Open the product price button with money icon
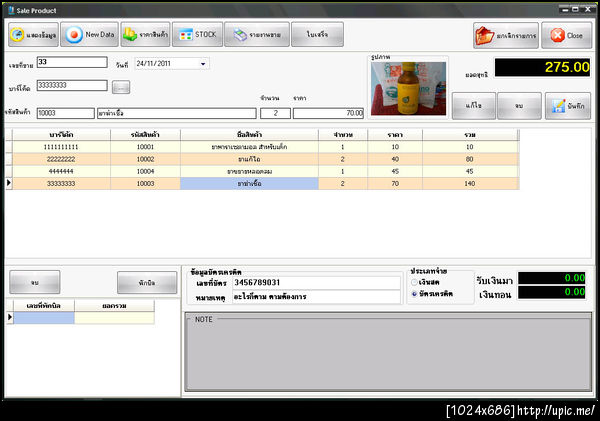Screen dimensions: 600x421 [x=145, y=35]
